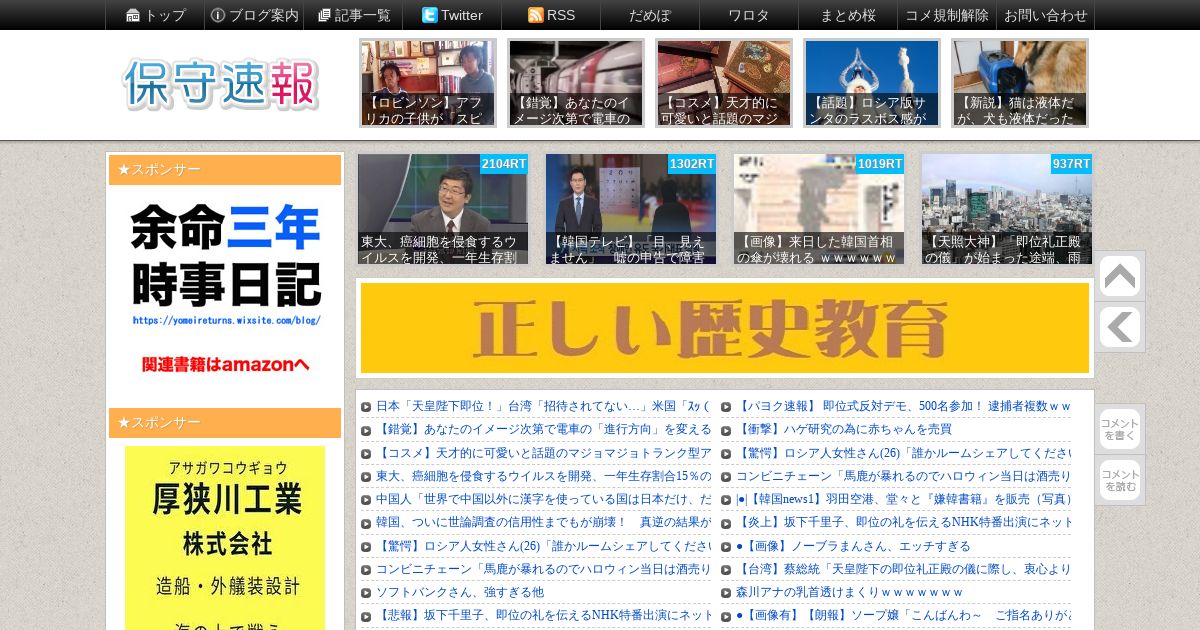Go to まとめ桜 in navigation bar
This screenshot has width=1200, height=630.
click(x=848, y=15)
